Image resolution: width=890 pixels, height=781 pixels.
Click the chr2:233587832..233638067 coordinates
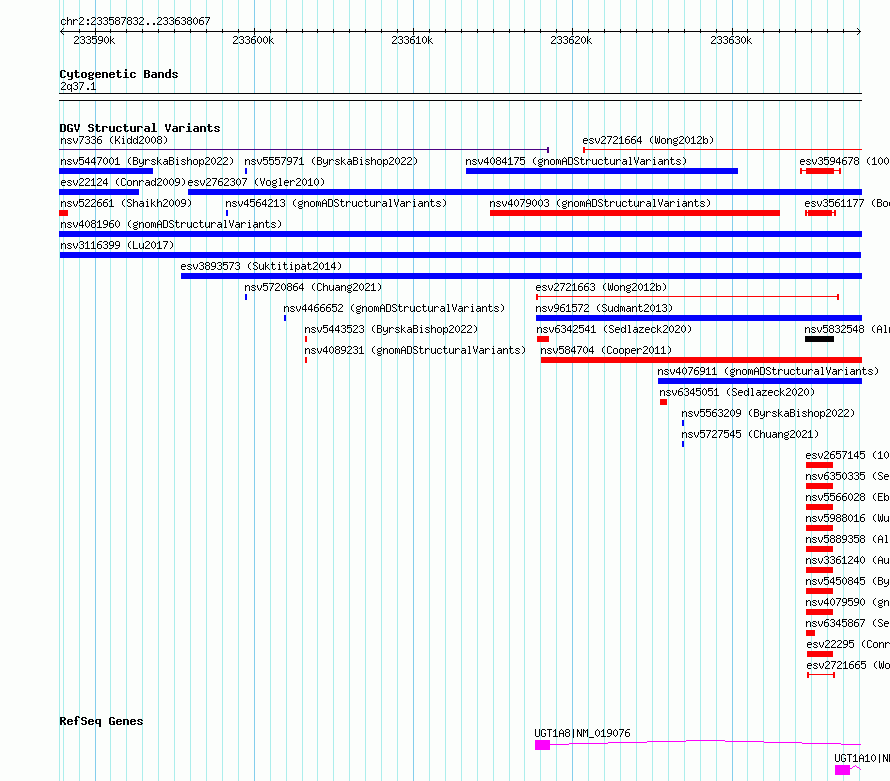tap(135, 21)
